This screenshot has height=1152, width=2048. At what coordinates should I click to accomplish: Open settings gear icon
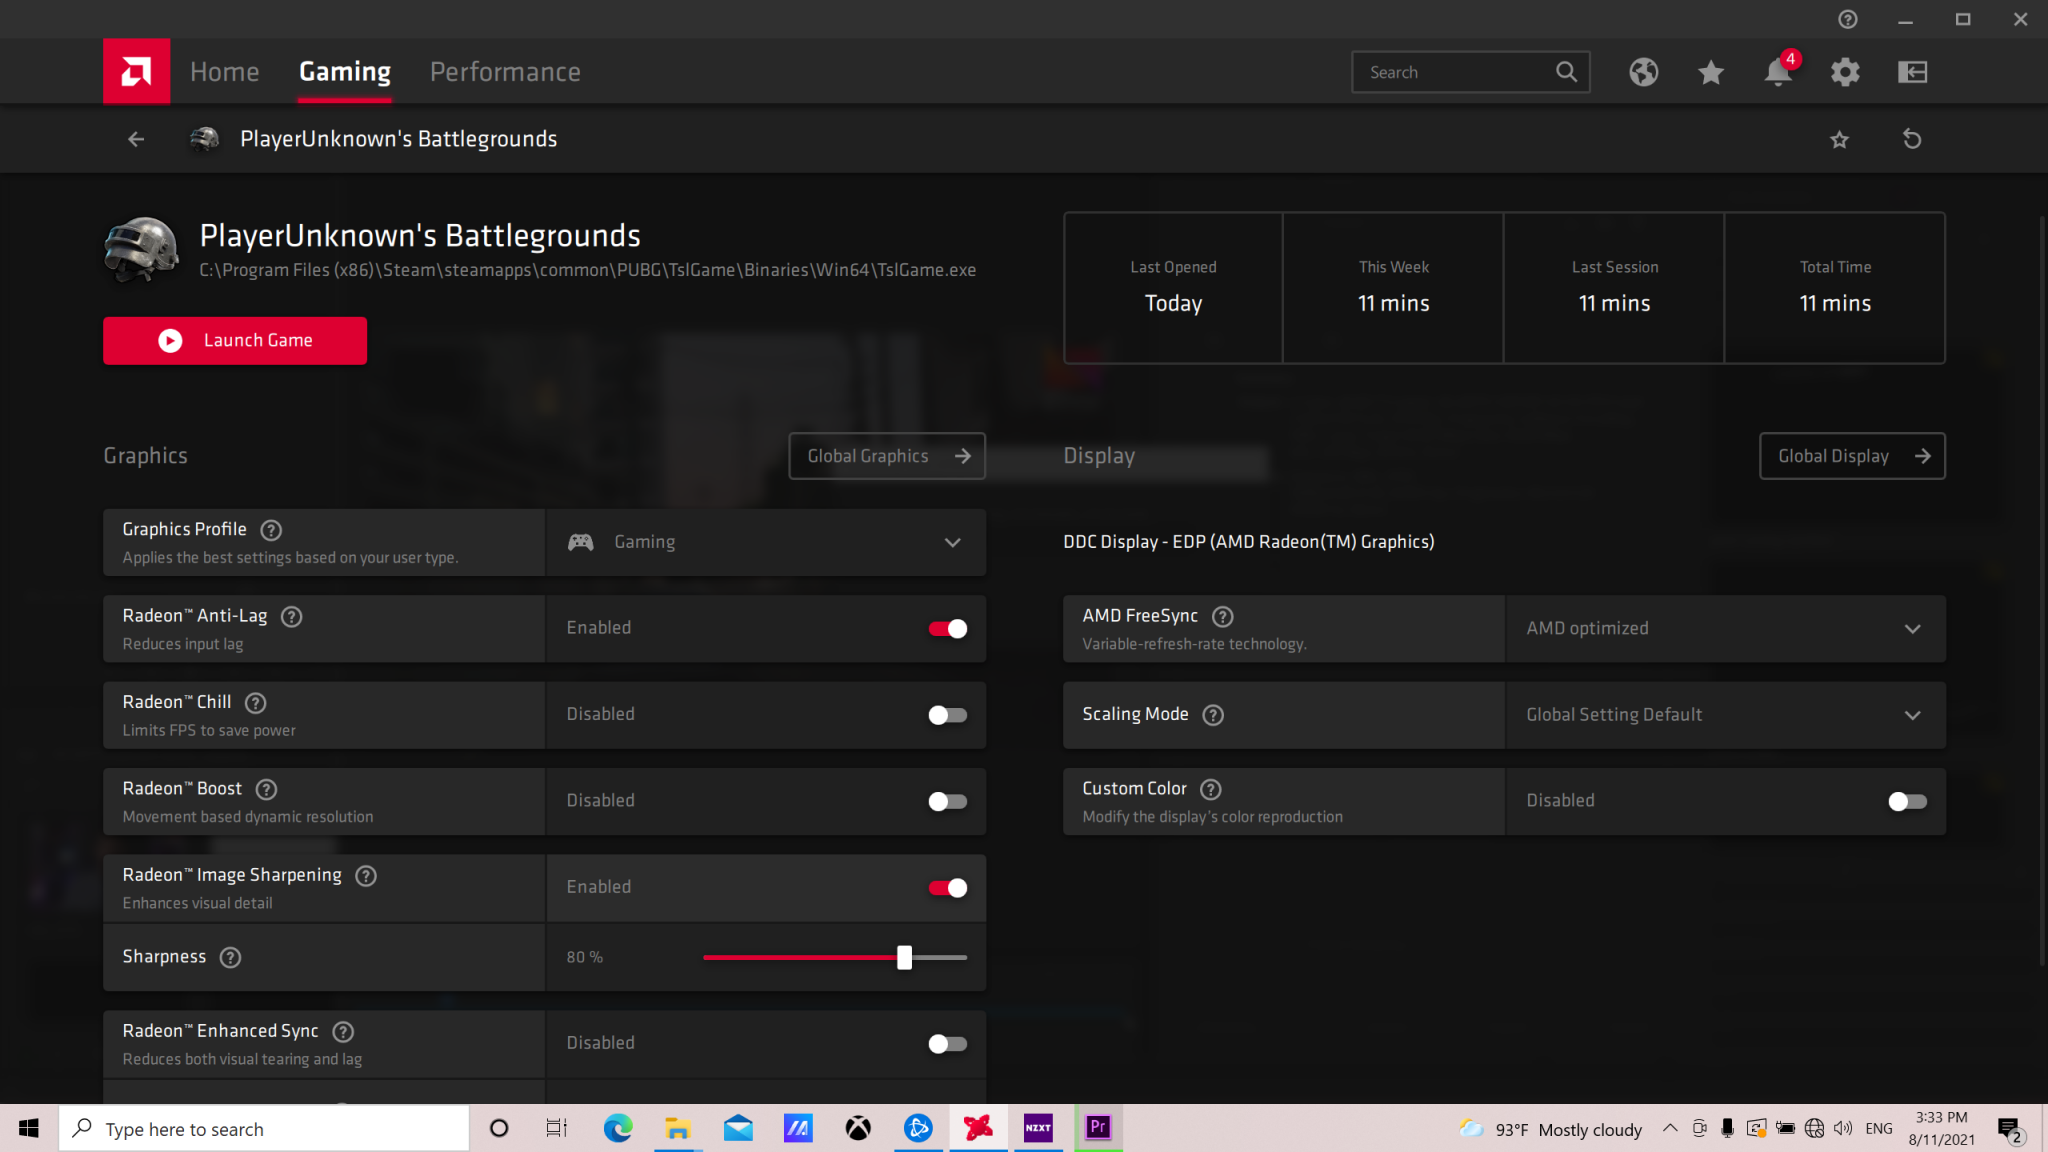pyautogui.click(x=1845, y=72)
